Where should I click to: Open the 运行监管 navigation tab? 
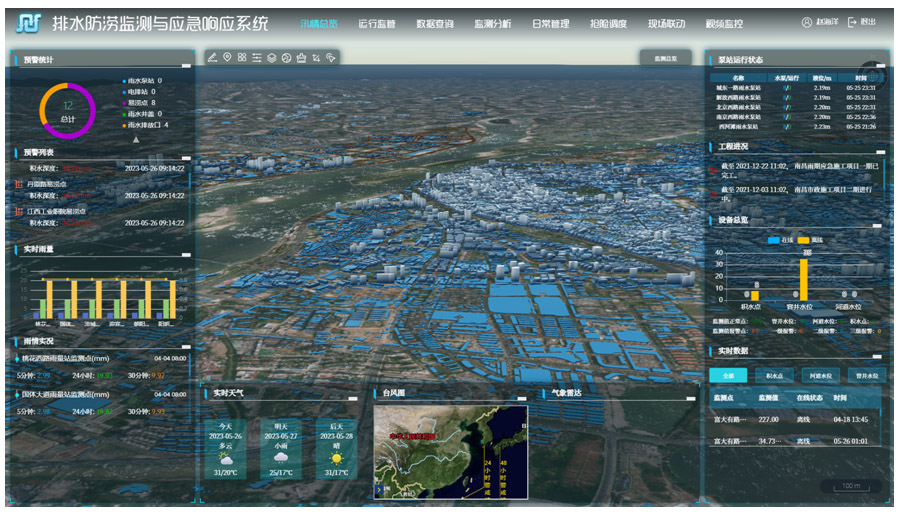point(376,23)
